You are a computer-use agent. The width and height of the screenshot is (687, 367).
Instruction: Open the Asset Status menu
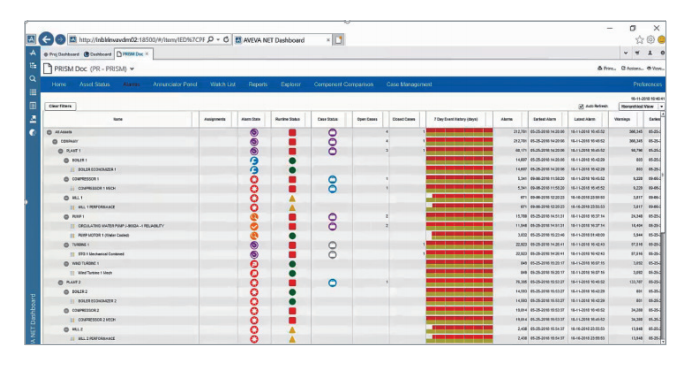pyautogui.click(x=95, y=84)
